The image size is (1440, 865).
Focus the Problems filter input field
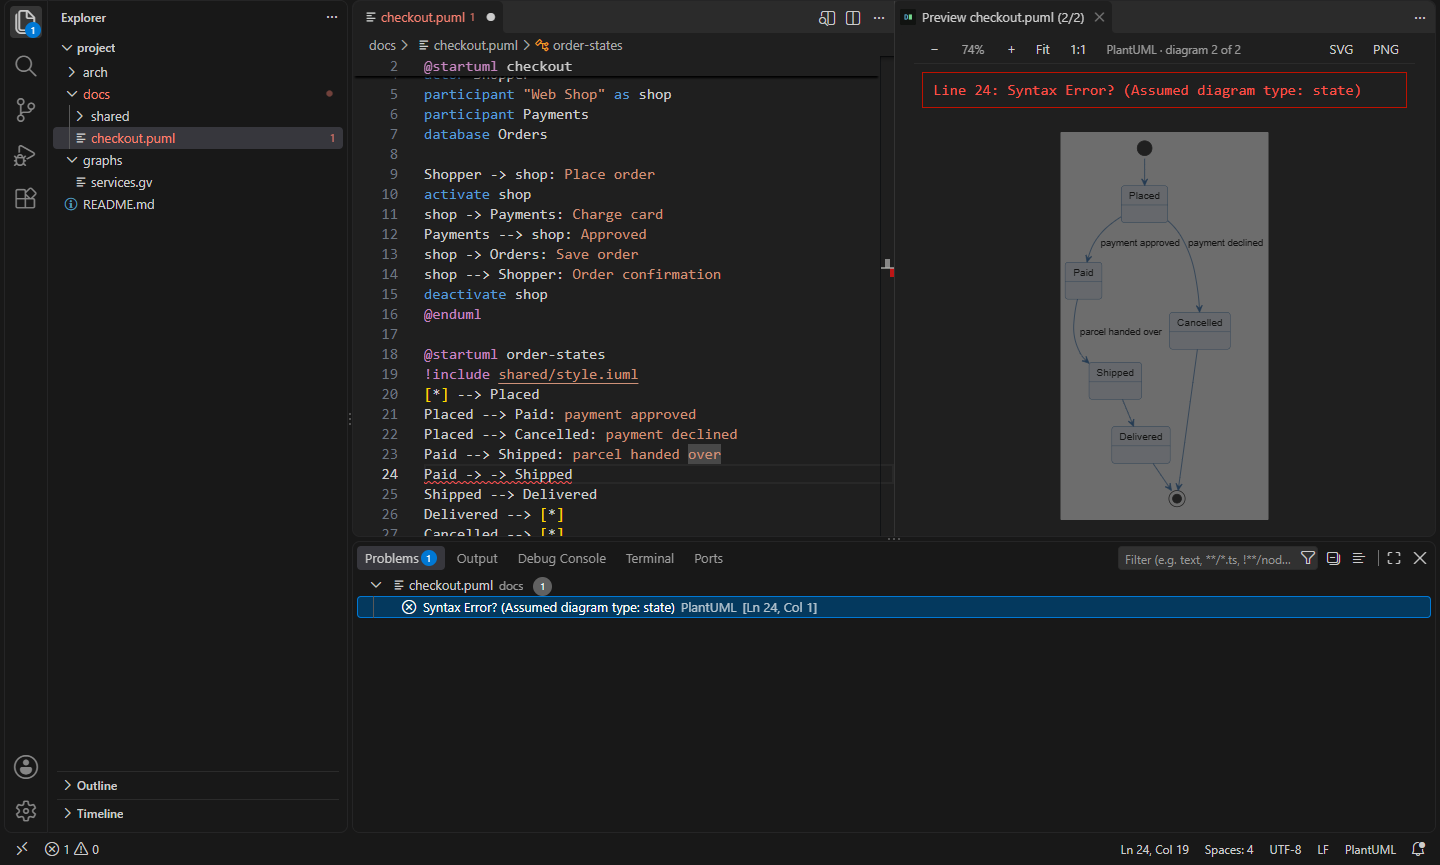(1207, 559)
